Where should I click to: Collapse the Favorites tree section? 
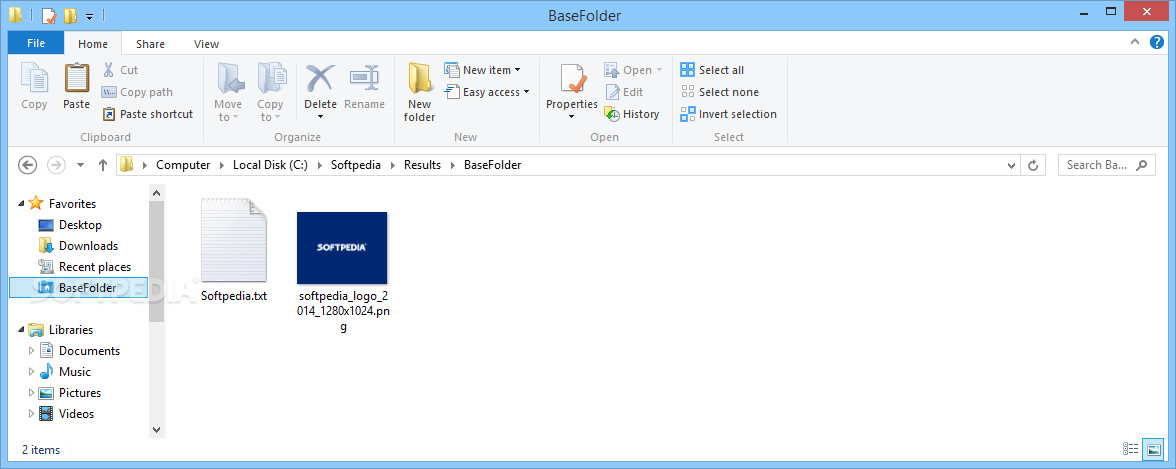pos(20,204)
